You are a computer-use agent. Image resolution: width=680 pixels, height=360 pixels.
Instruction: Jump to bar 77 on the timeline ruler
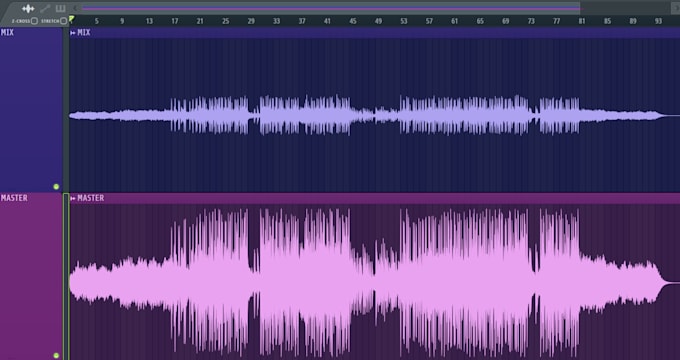pyautogui.click(x=556, y=21)
